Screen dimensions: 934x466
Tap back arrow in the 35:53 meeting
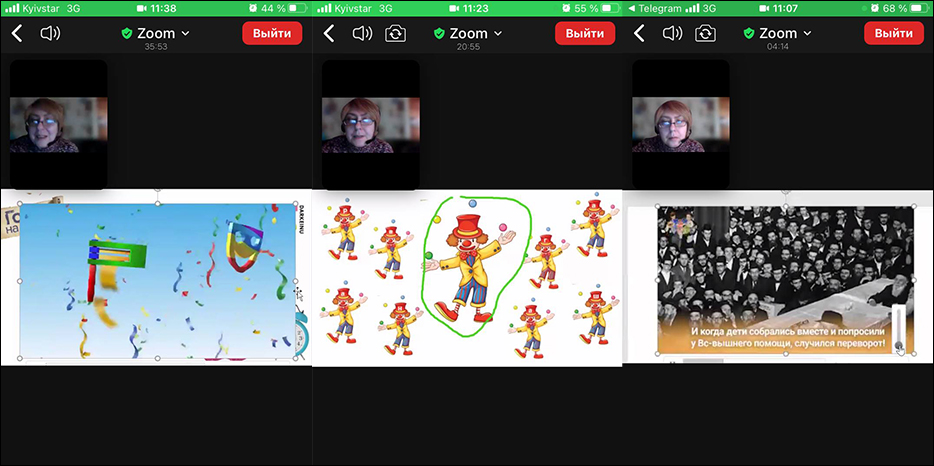pos(17,33)
